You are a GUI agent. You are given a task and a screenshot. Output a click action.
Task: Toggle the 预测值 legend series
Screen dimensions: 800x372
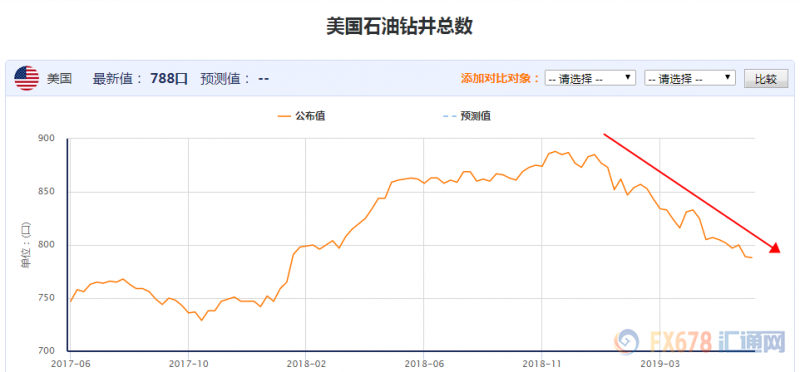coord(467,116)
